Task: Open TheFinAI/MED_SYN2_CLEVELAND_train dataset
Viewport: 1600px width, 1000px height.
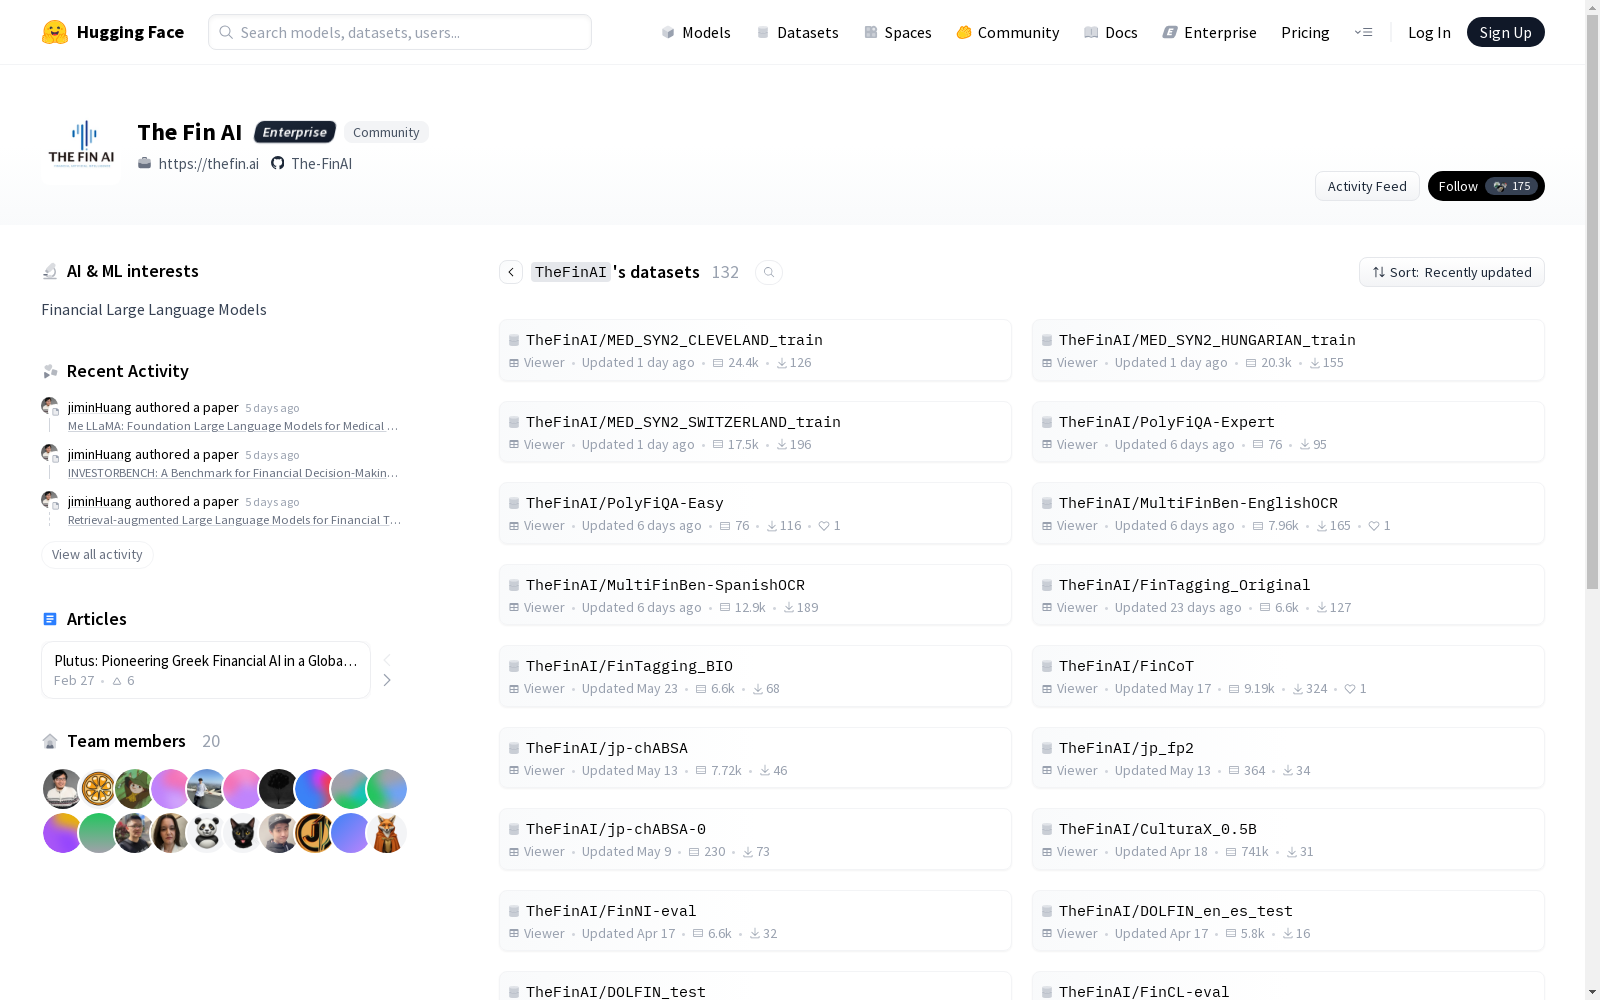Action: point(755,350)
